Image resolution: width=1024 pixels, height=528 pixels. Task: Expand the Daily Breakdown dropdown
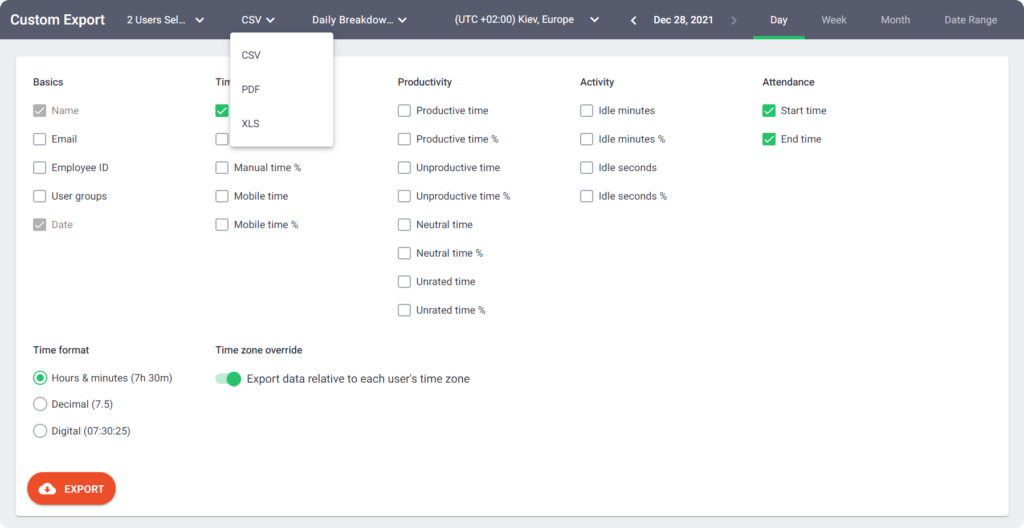tap(359, 20)
